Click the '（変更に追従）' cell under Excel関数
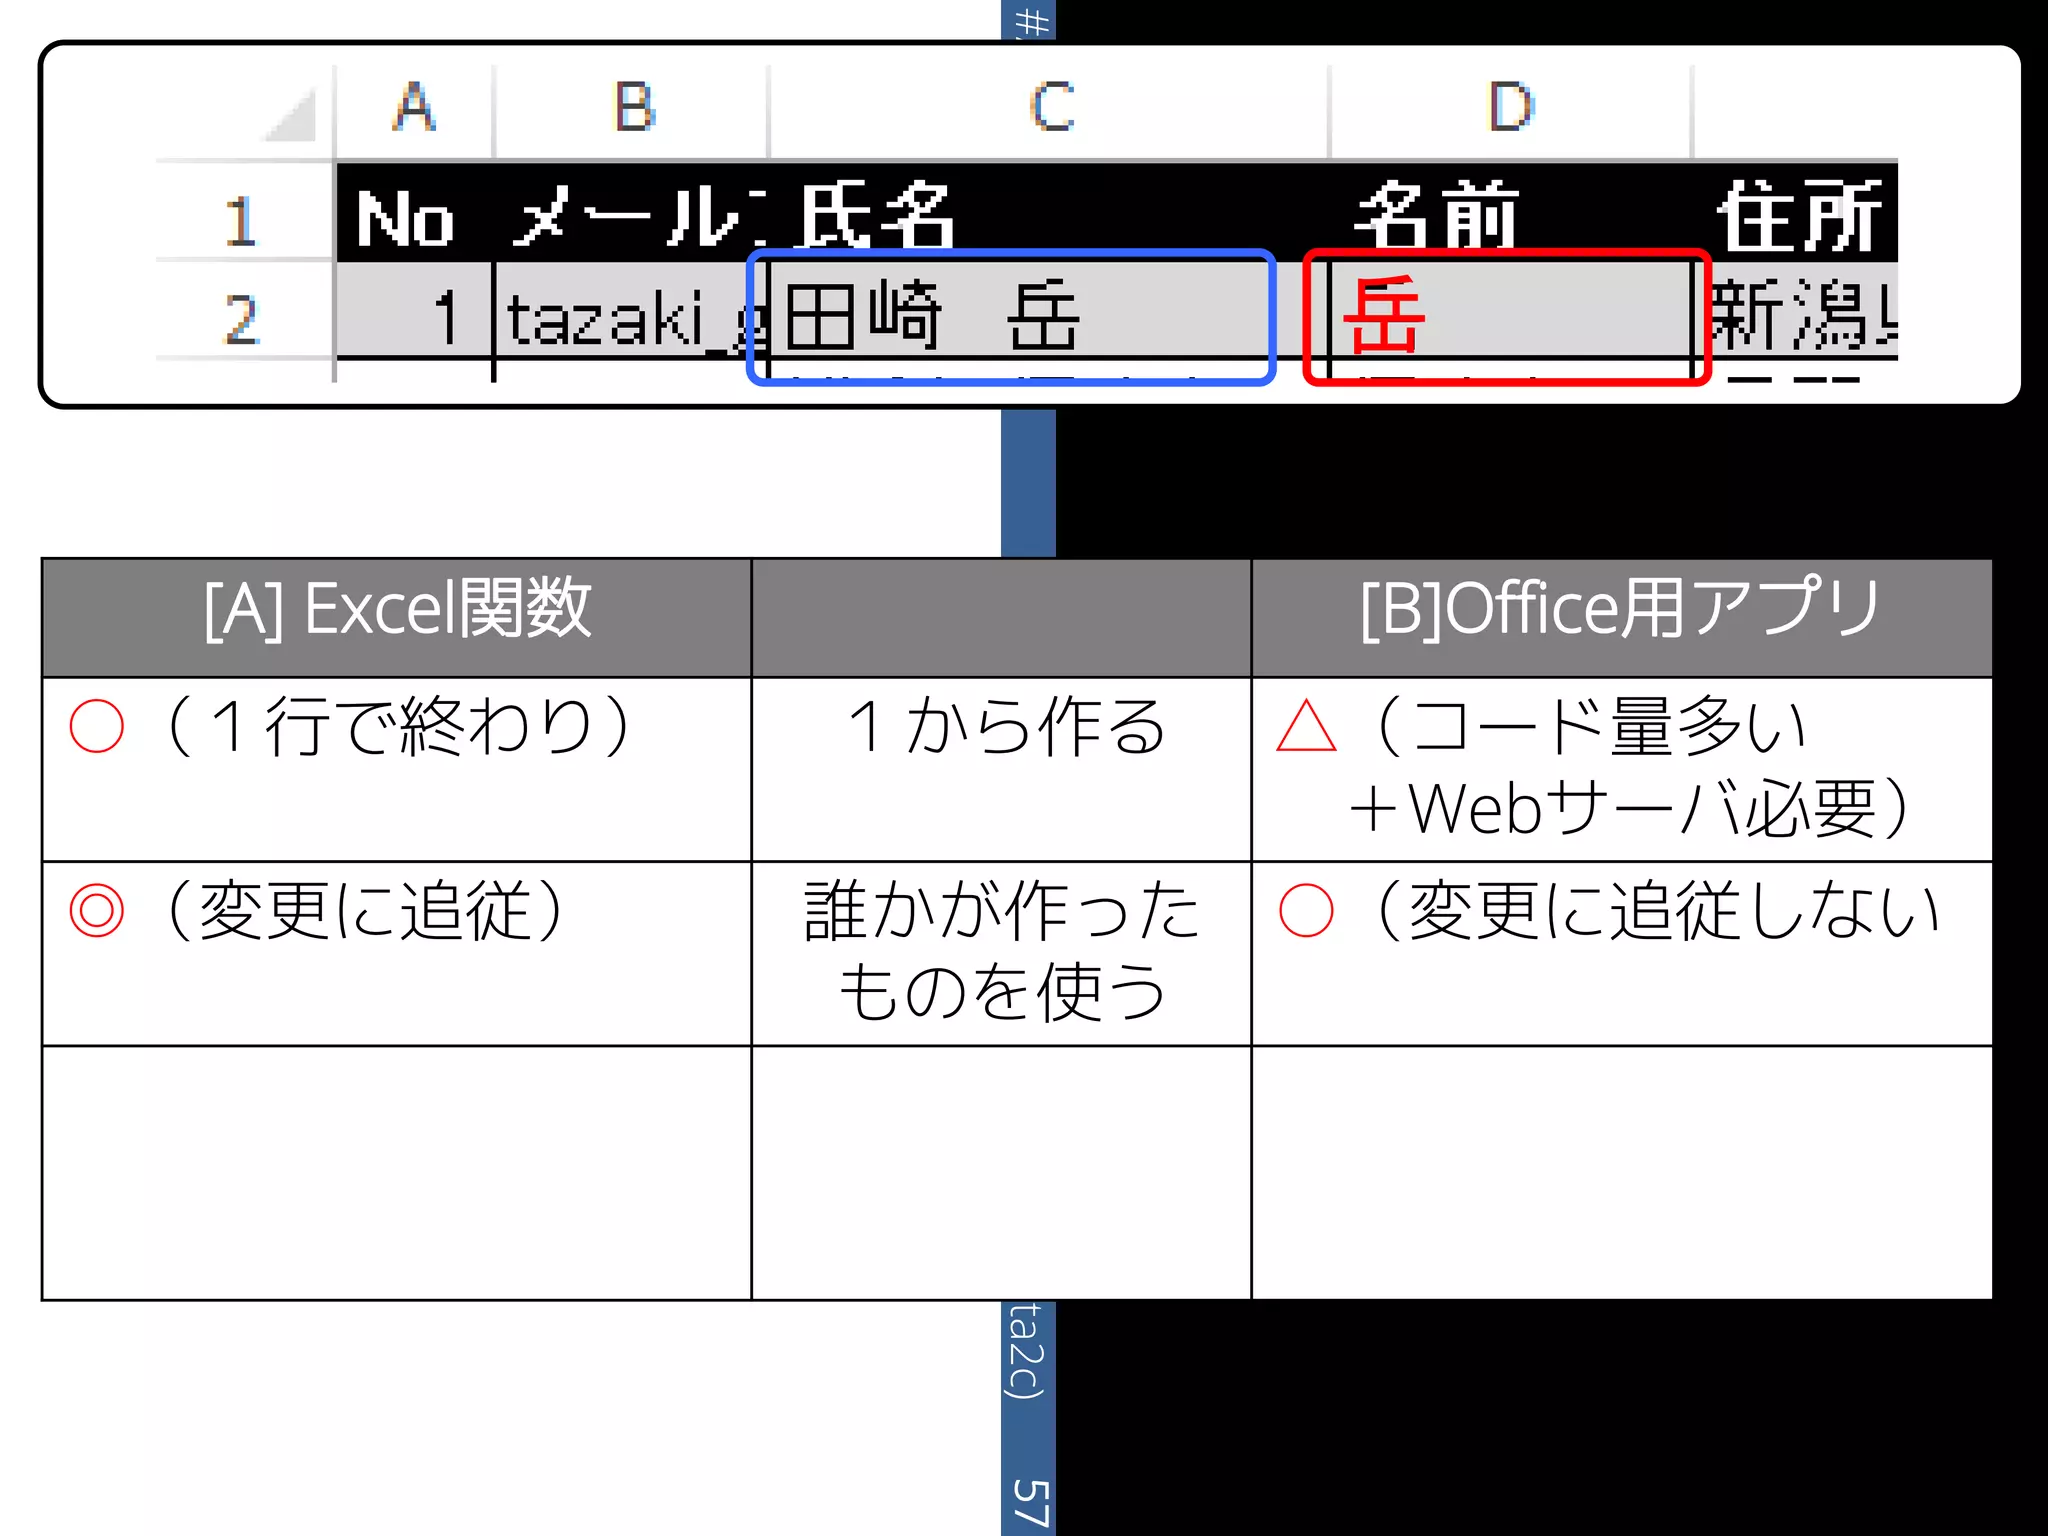Image resolution: width=2048 pixels, height=1536 pixels. pos(397,953)
